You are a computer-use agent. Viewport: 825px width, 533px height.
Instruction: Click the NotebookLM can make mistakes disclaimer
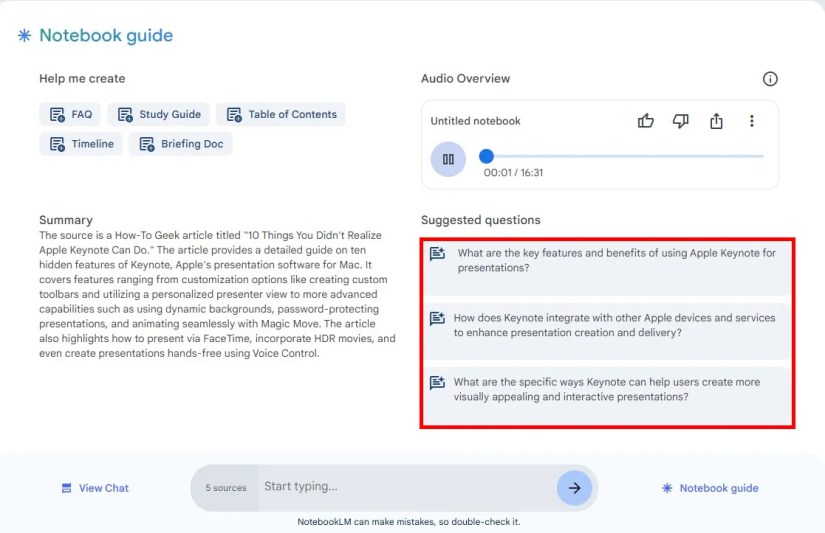[408, 522]
